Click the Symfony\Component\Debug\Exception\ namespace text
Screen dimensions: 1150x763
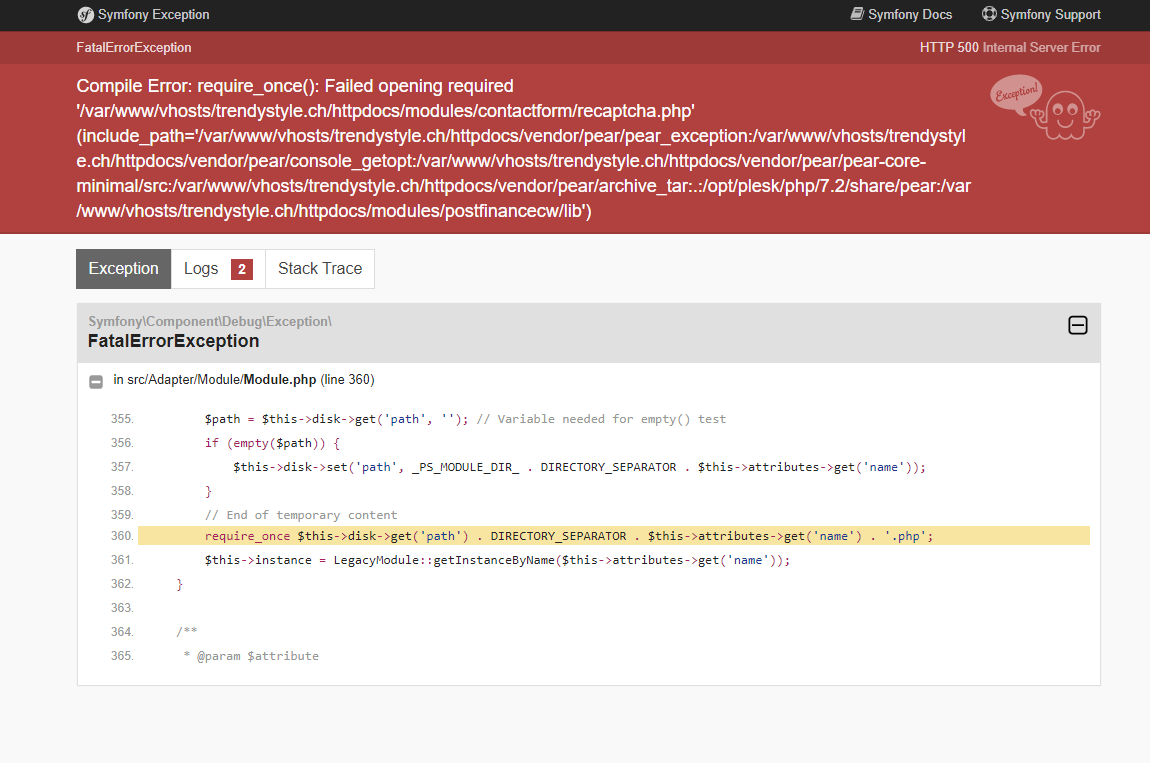[210, 321]
